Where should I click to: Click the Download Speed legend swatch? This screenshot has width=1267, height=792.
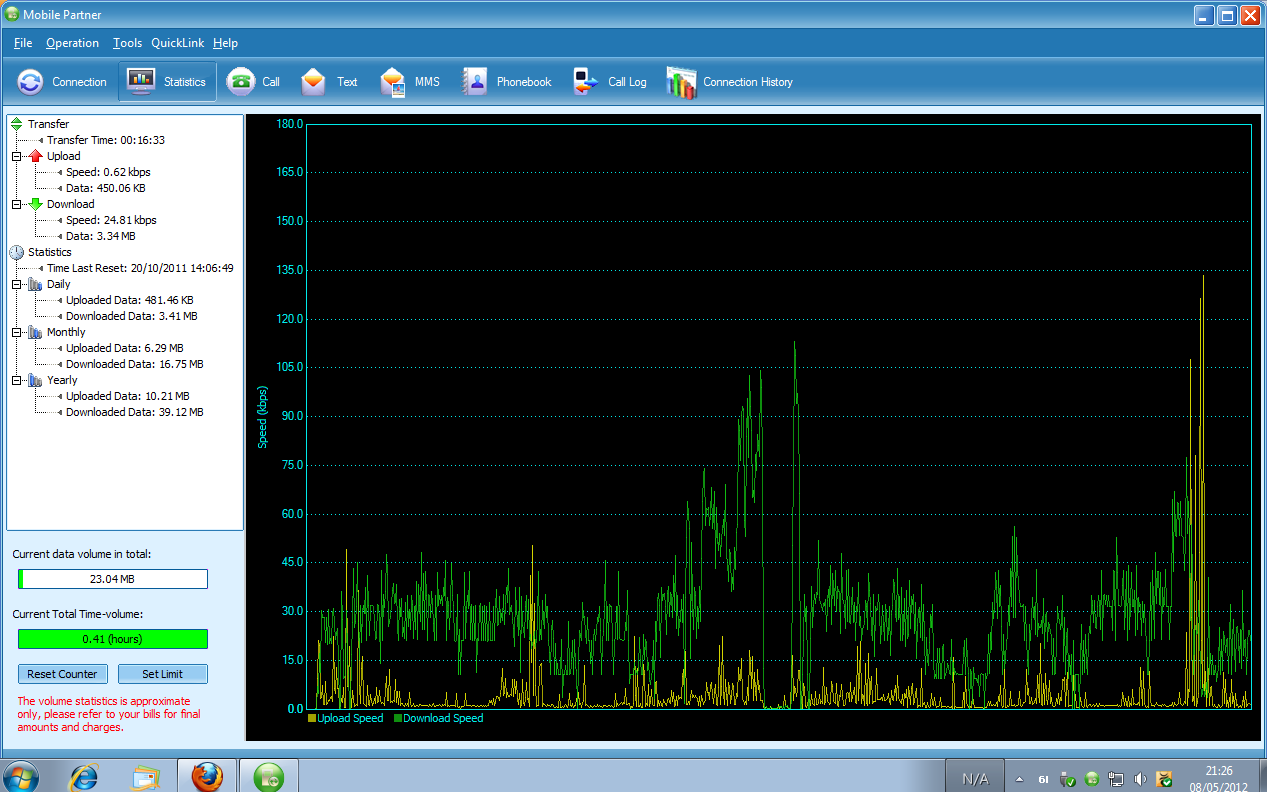click(x=398, y=718)
